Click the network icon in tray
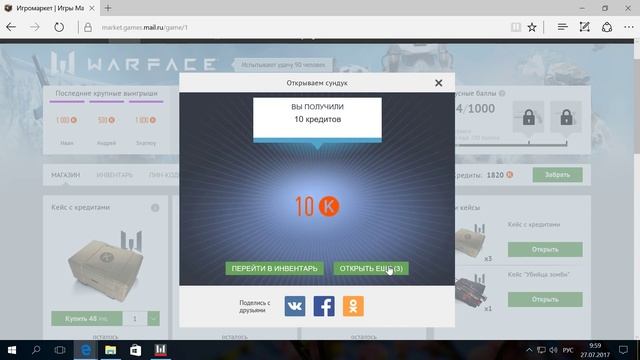Image resolution: width=640 pixels, height=360 pixels. (x=541, y=350)
